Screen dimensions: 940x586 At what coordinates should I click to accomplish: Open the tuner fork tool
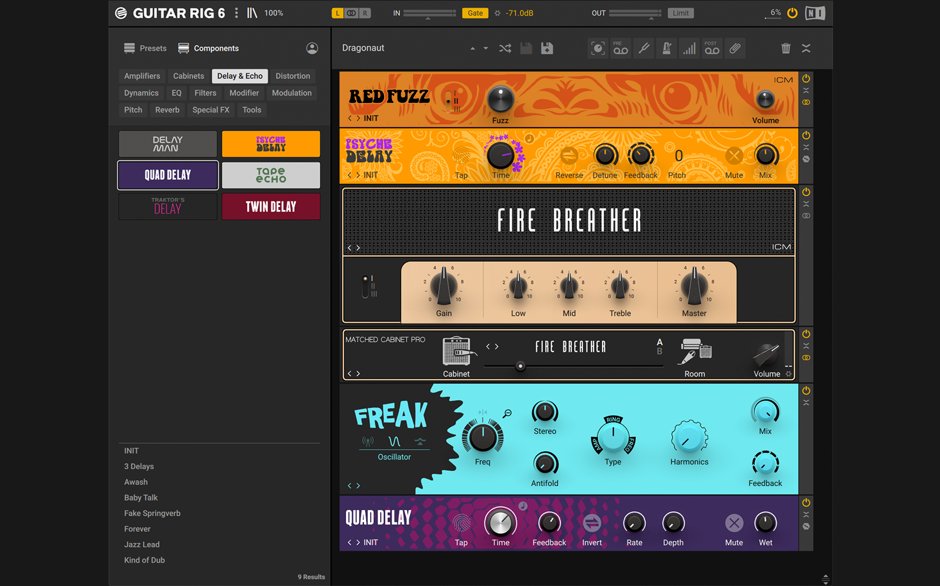(644, 48)
